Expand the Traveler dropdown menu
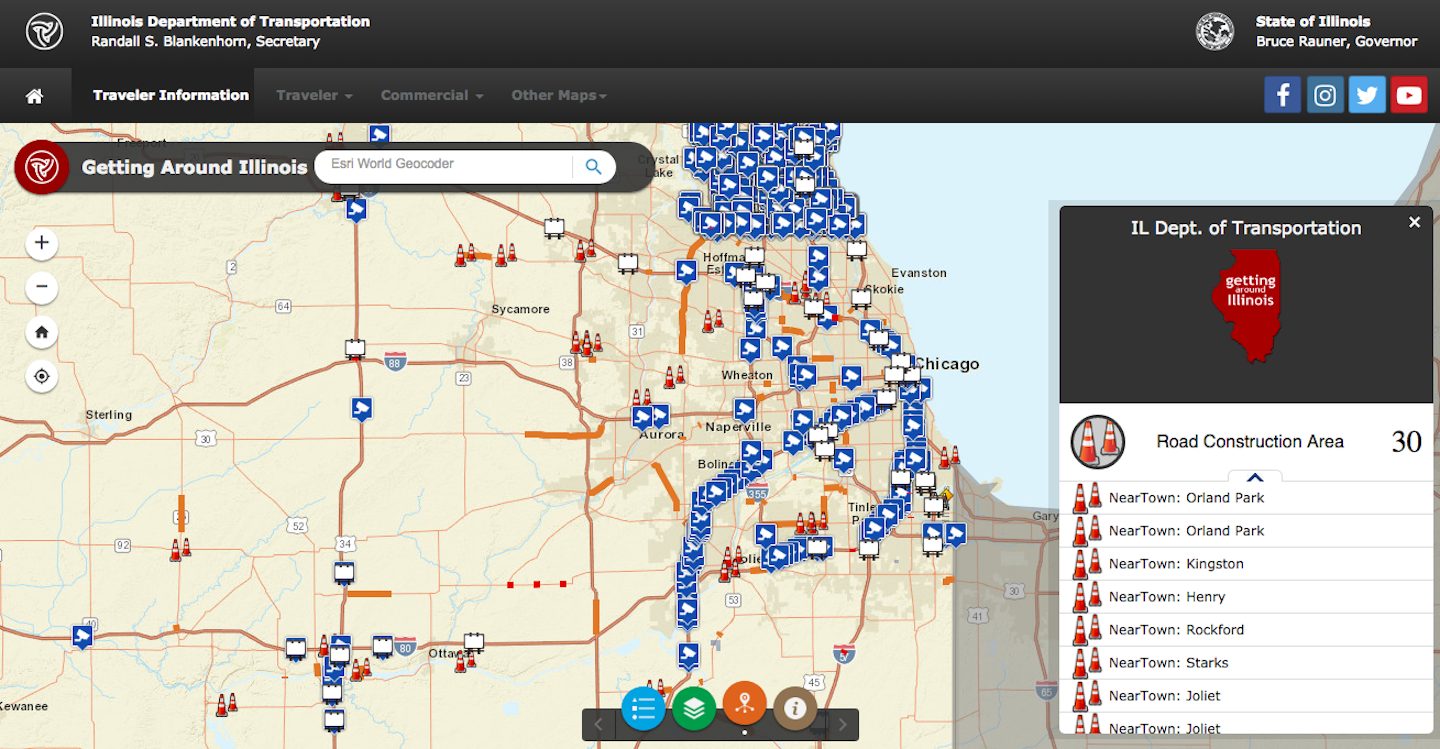The height and width of the screenshot is (749, 1440). coord(313,94)
